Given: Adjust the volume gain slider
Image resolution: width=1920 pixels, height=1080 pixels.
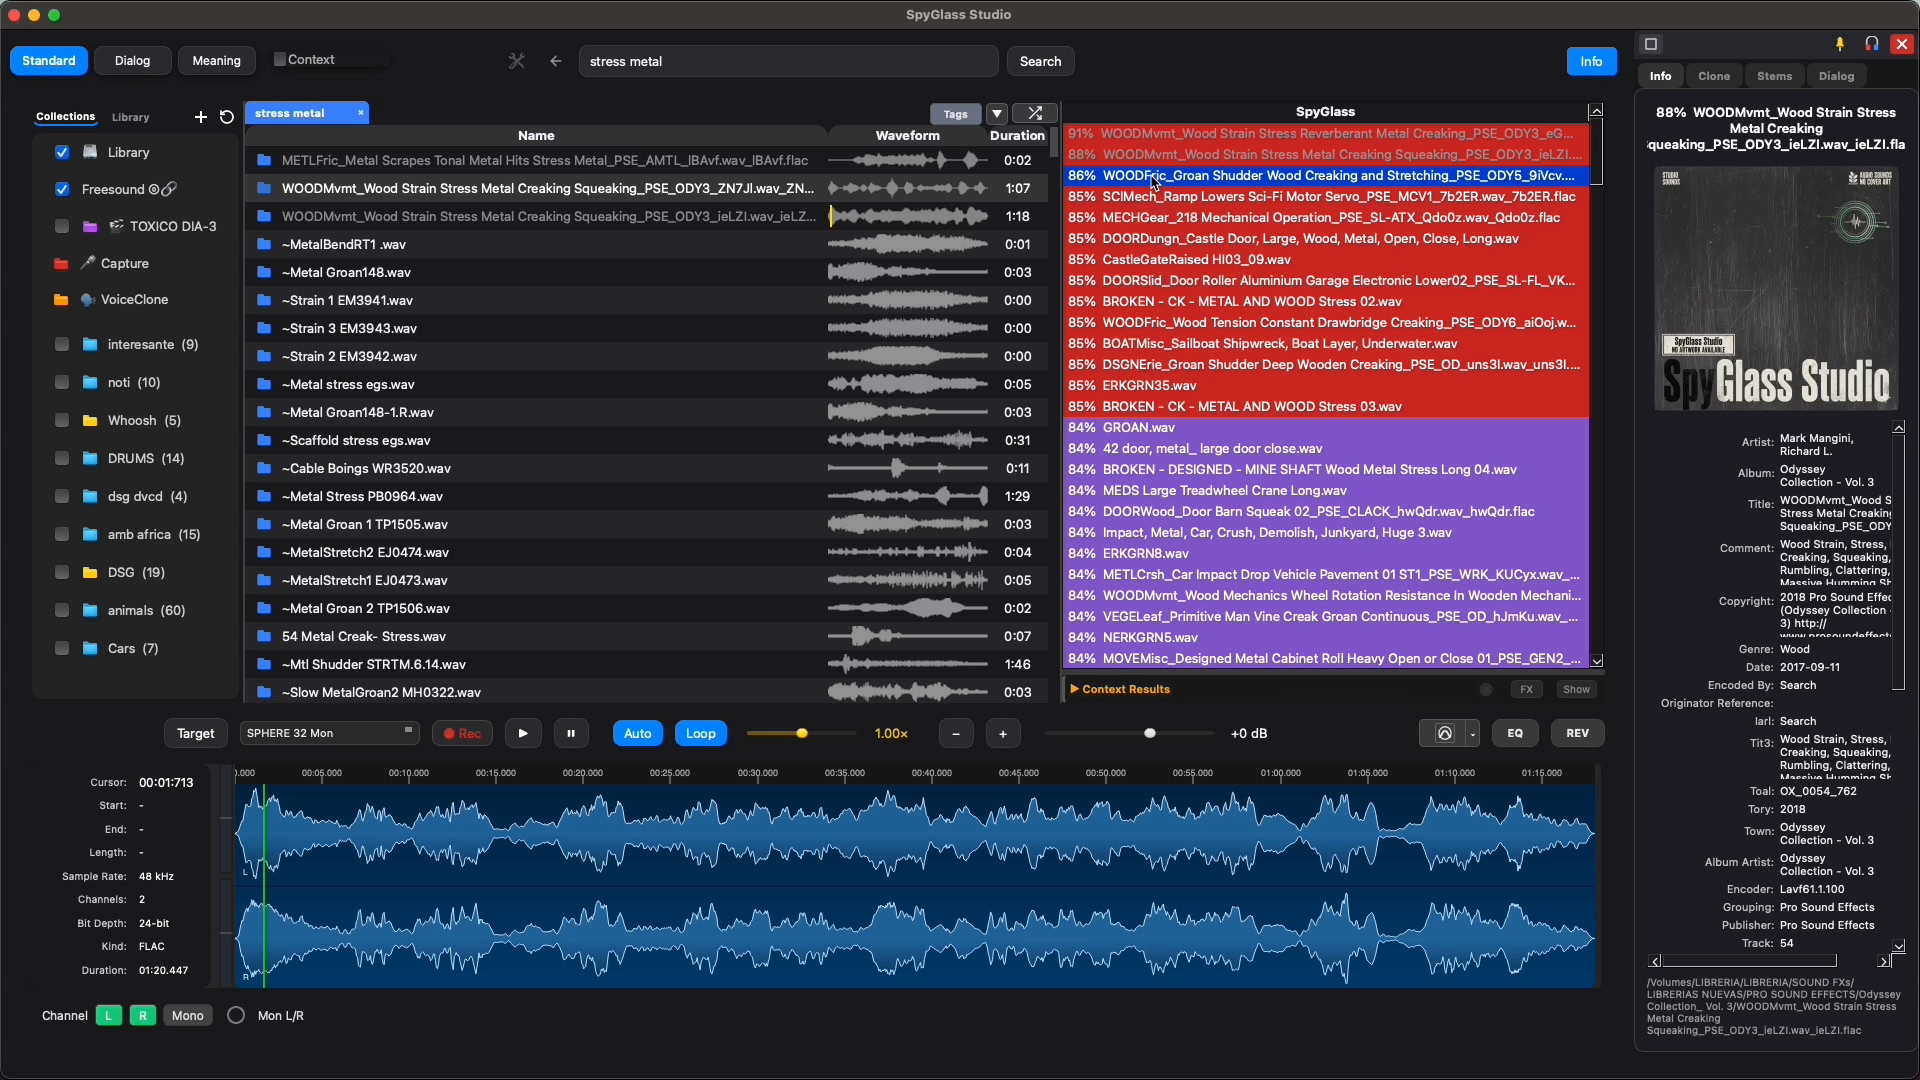Looking at the screenshot, I should (1150, 734).
